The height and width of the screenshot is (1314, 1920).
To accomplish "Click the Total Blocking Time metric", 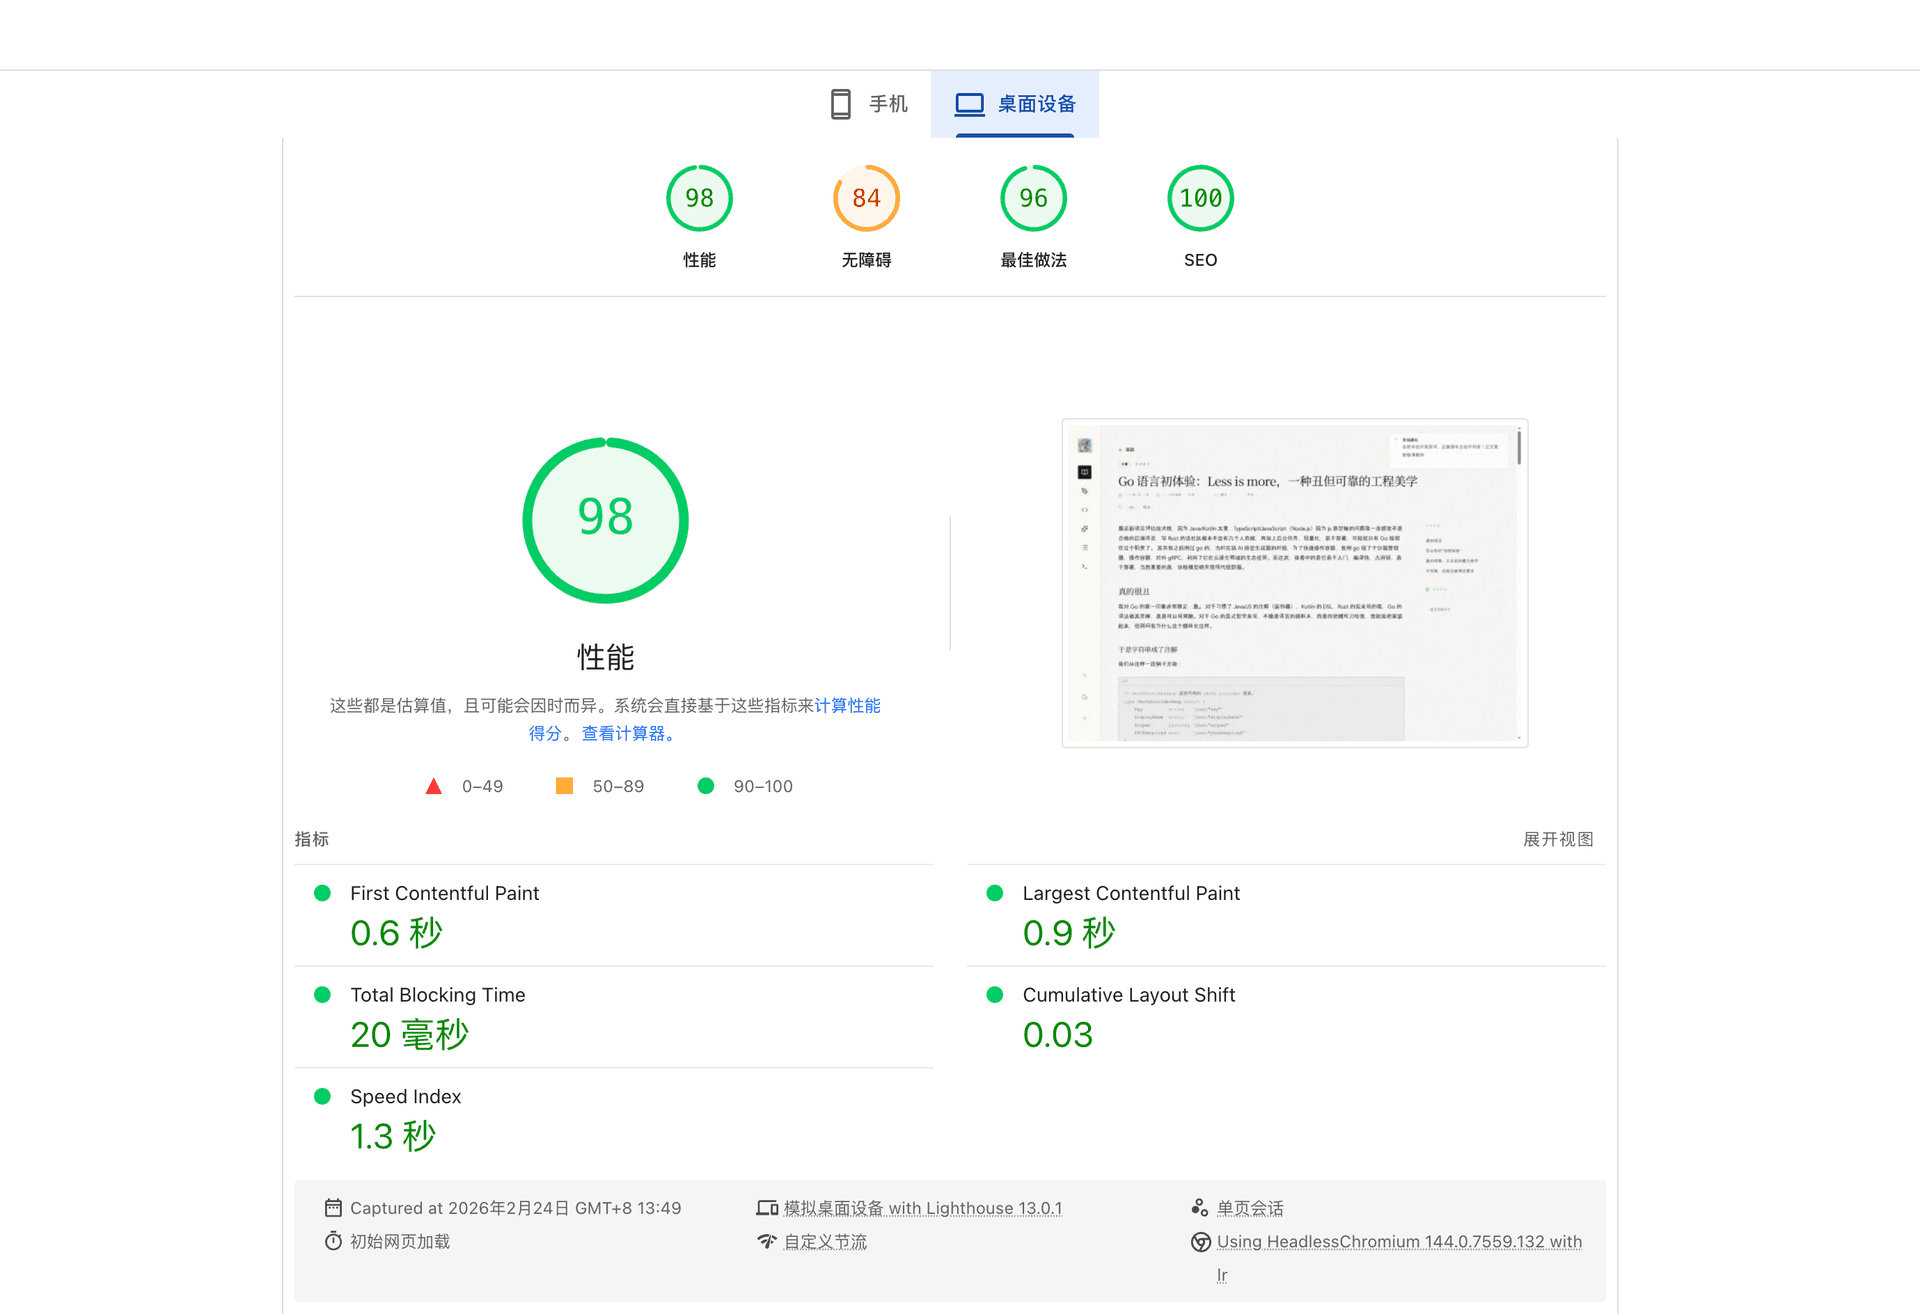I will point(437,995).
